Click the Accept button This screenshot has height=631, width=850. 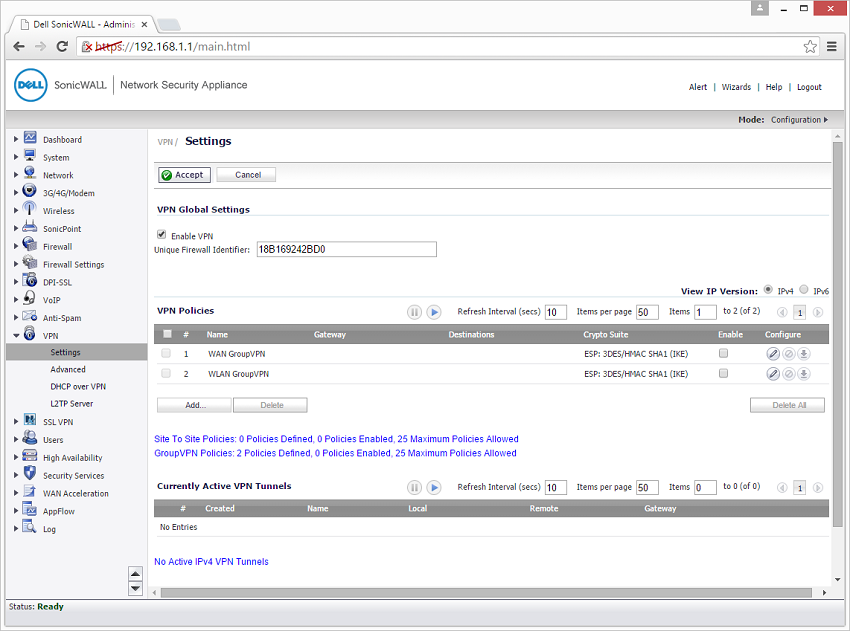184,175
